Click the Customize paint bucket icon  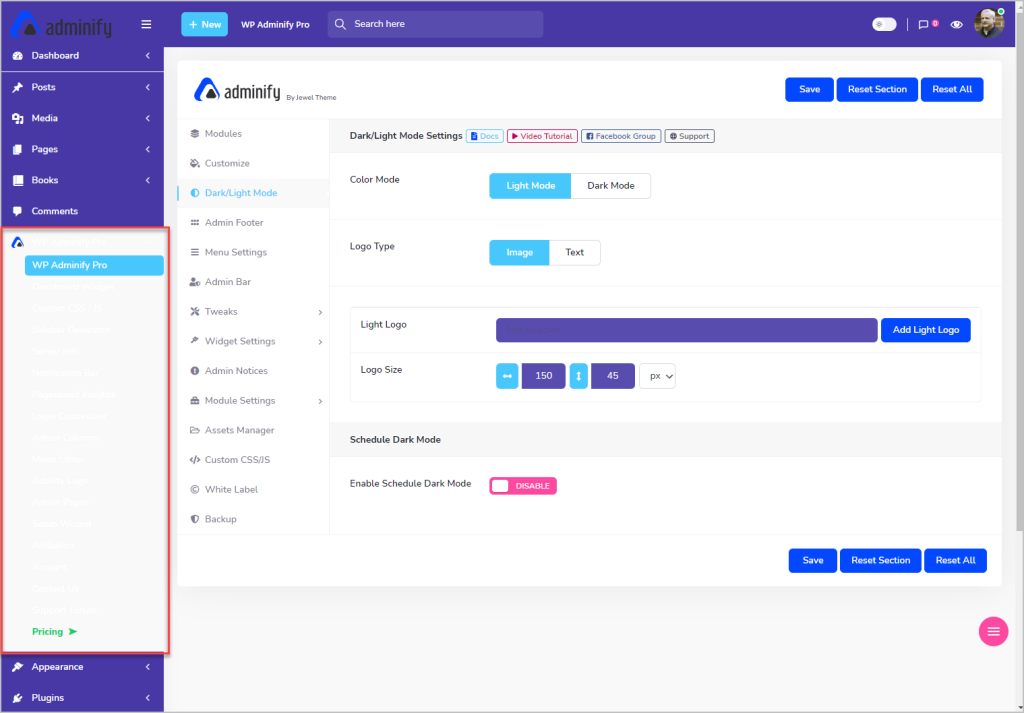(x=195, y=163)
